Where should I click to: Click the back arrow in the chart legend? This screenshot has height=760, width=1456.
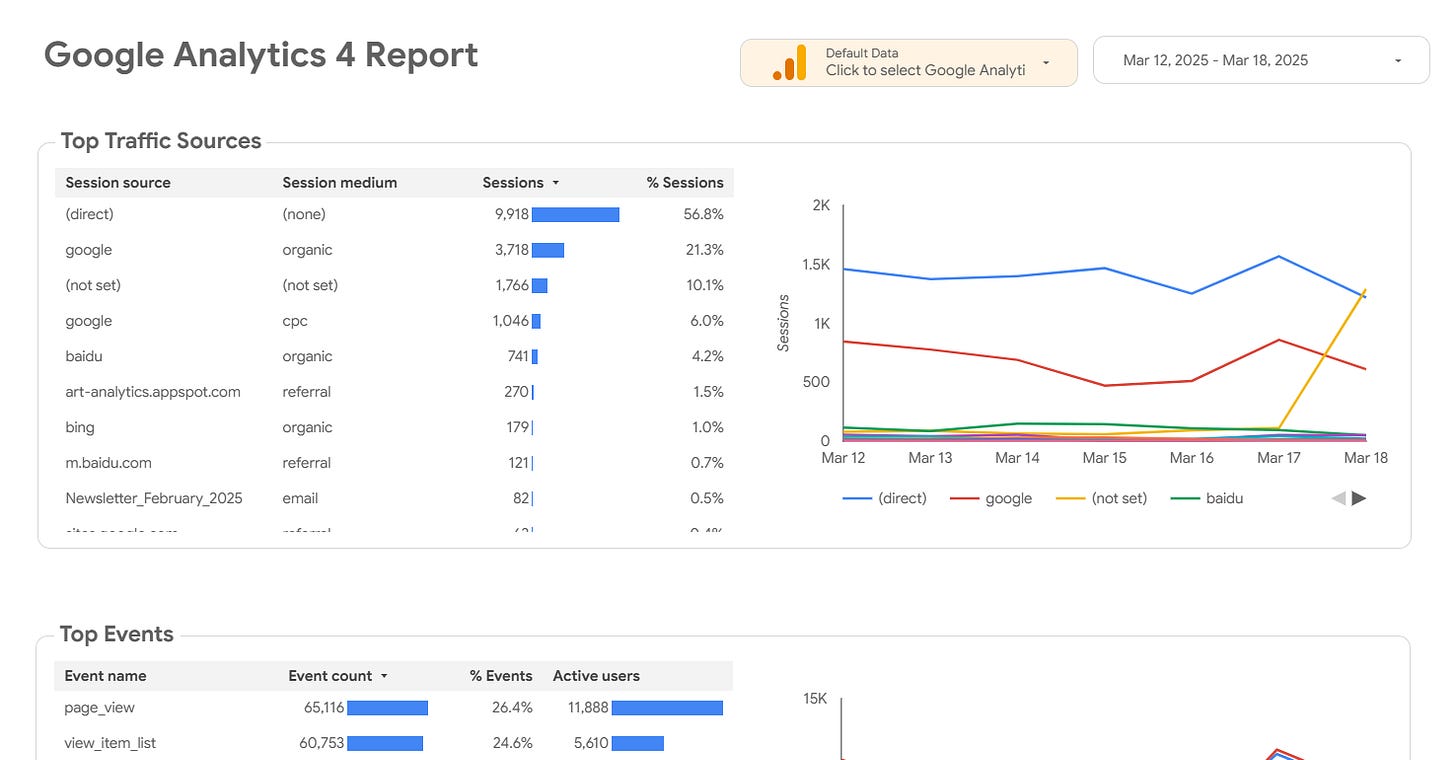click(1337, 497)
